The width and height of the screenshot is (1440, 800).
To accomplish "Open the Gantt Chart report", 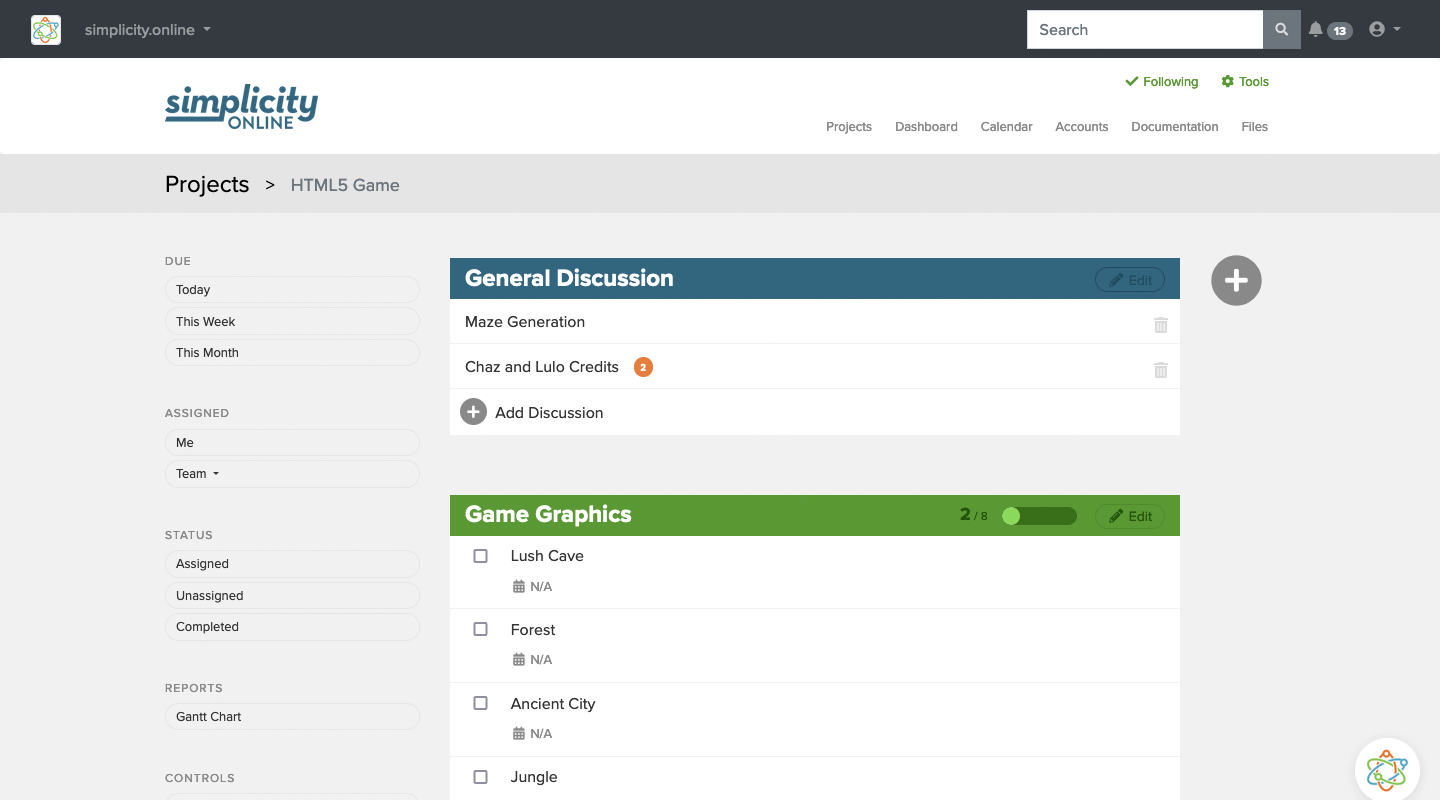I will [292, 717].
